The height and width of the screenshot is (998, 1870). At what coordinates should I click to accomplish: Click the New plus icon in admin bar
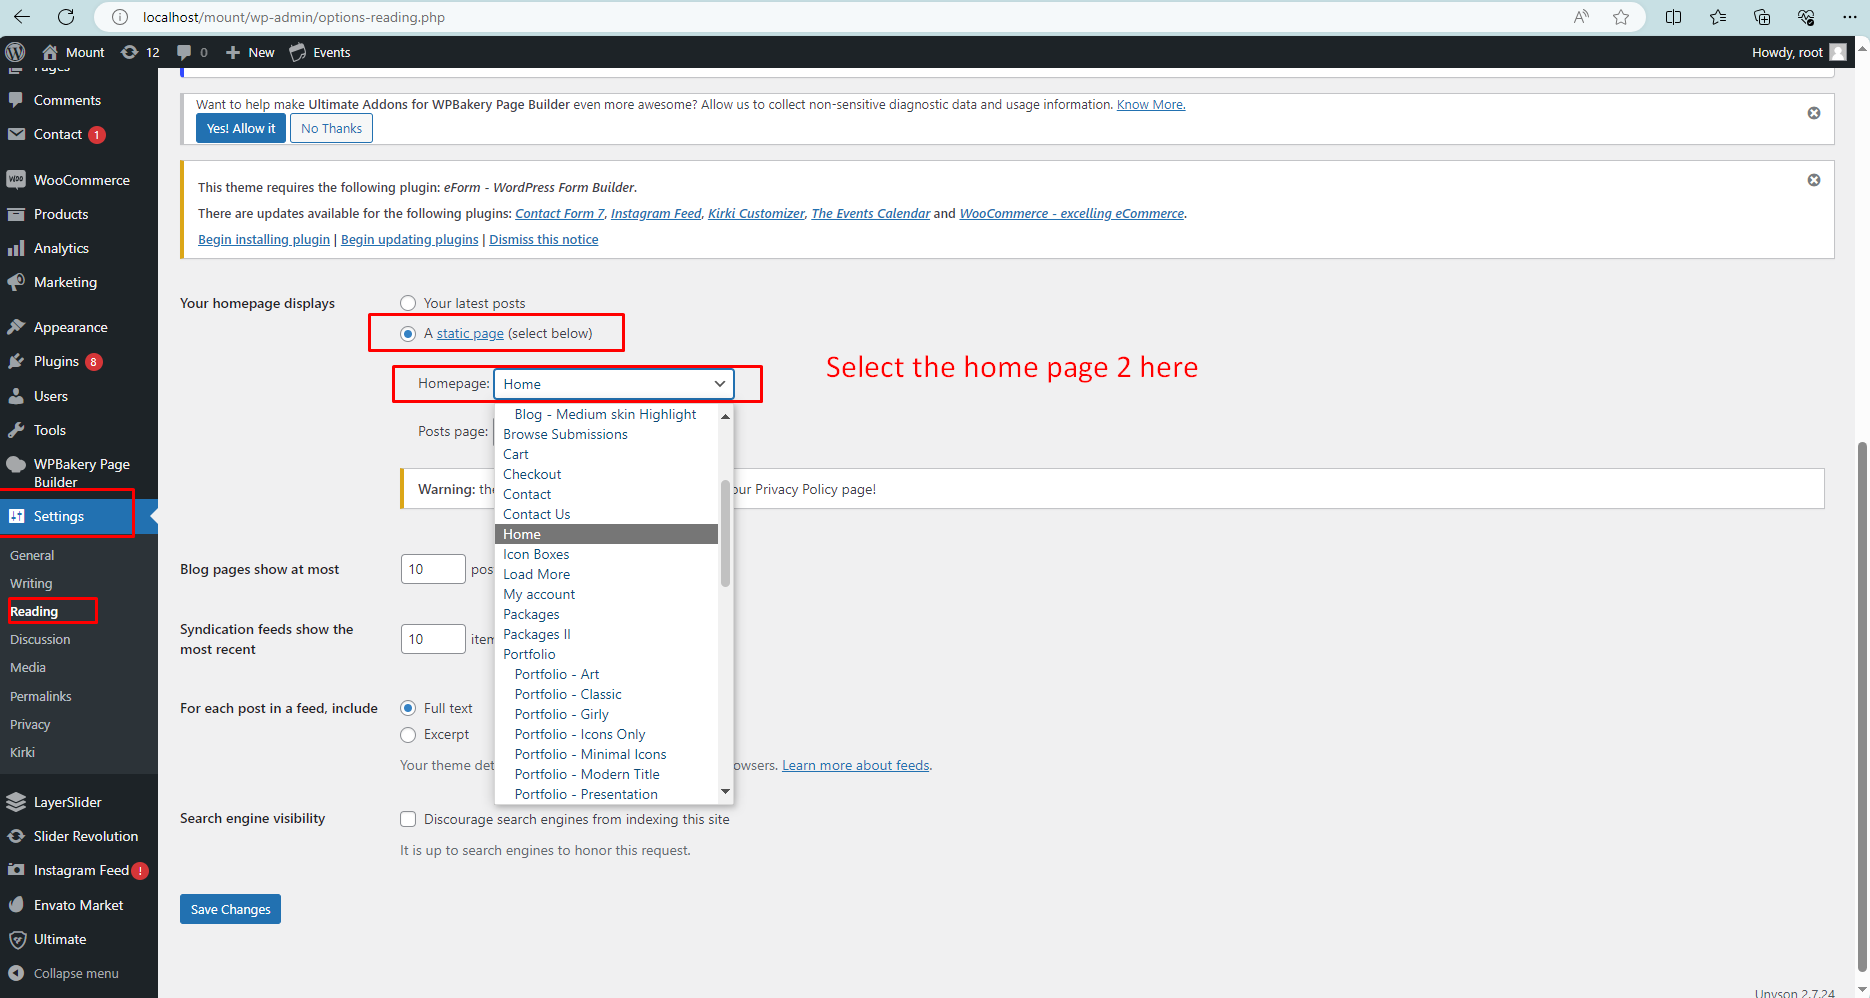tap(233, 52)
